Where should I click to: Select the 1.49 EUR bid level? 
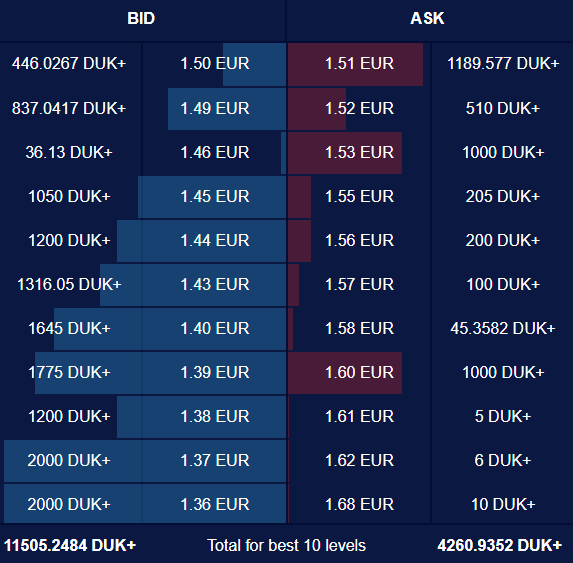tap(215, 109)
